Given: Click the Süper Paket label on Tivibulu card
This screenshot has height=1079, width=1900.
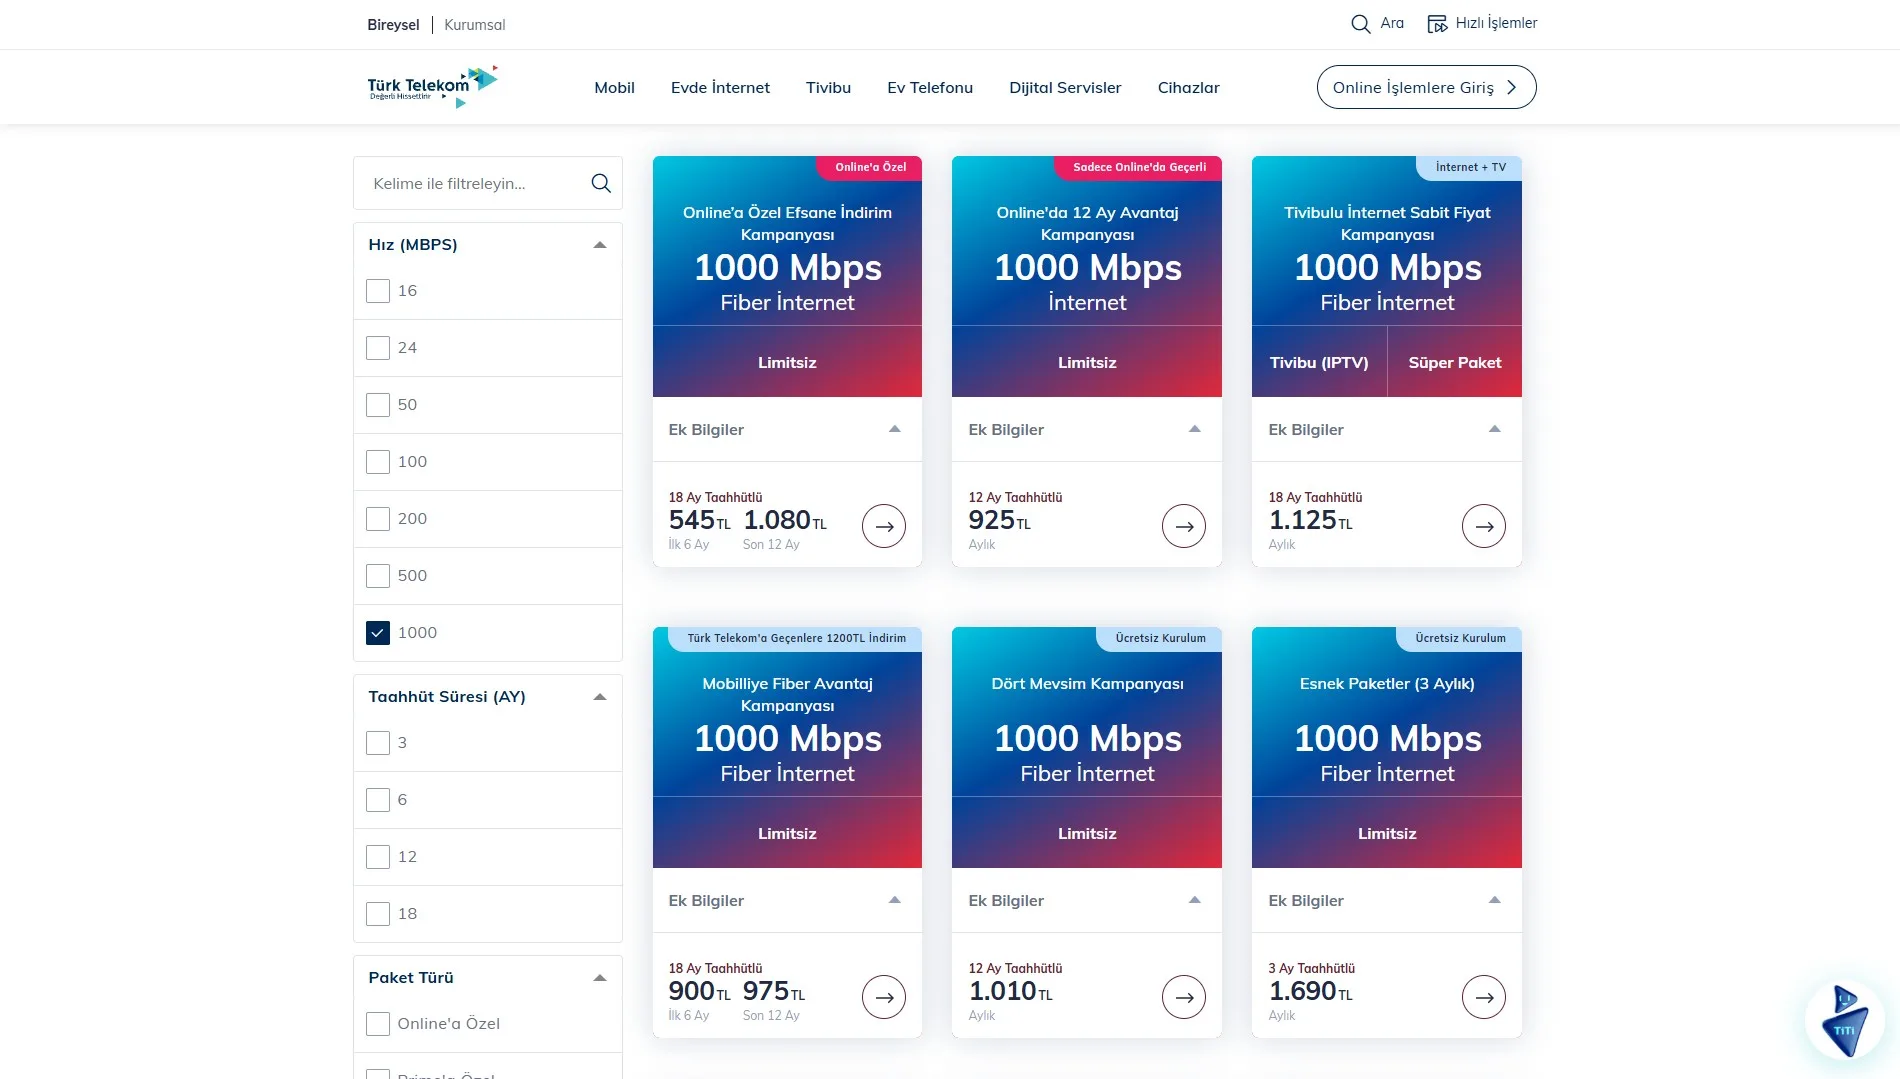Looking at the screenshot, I should pos(1455,363).
